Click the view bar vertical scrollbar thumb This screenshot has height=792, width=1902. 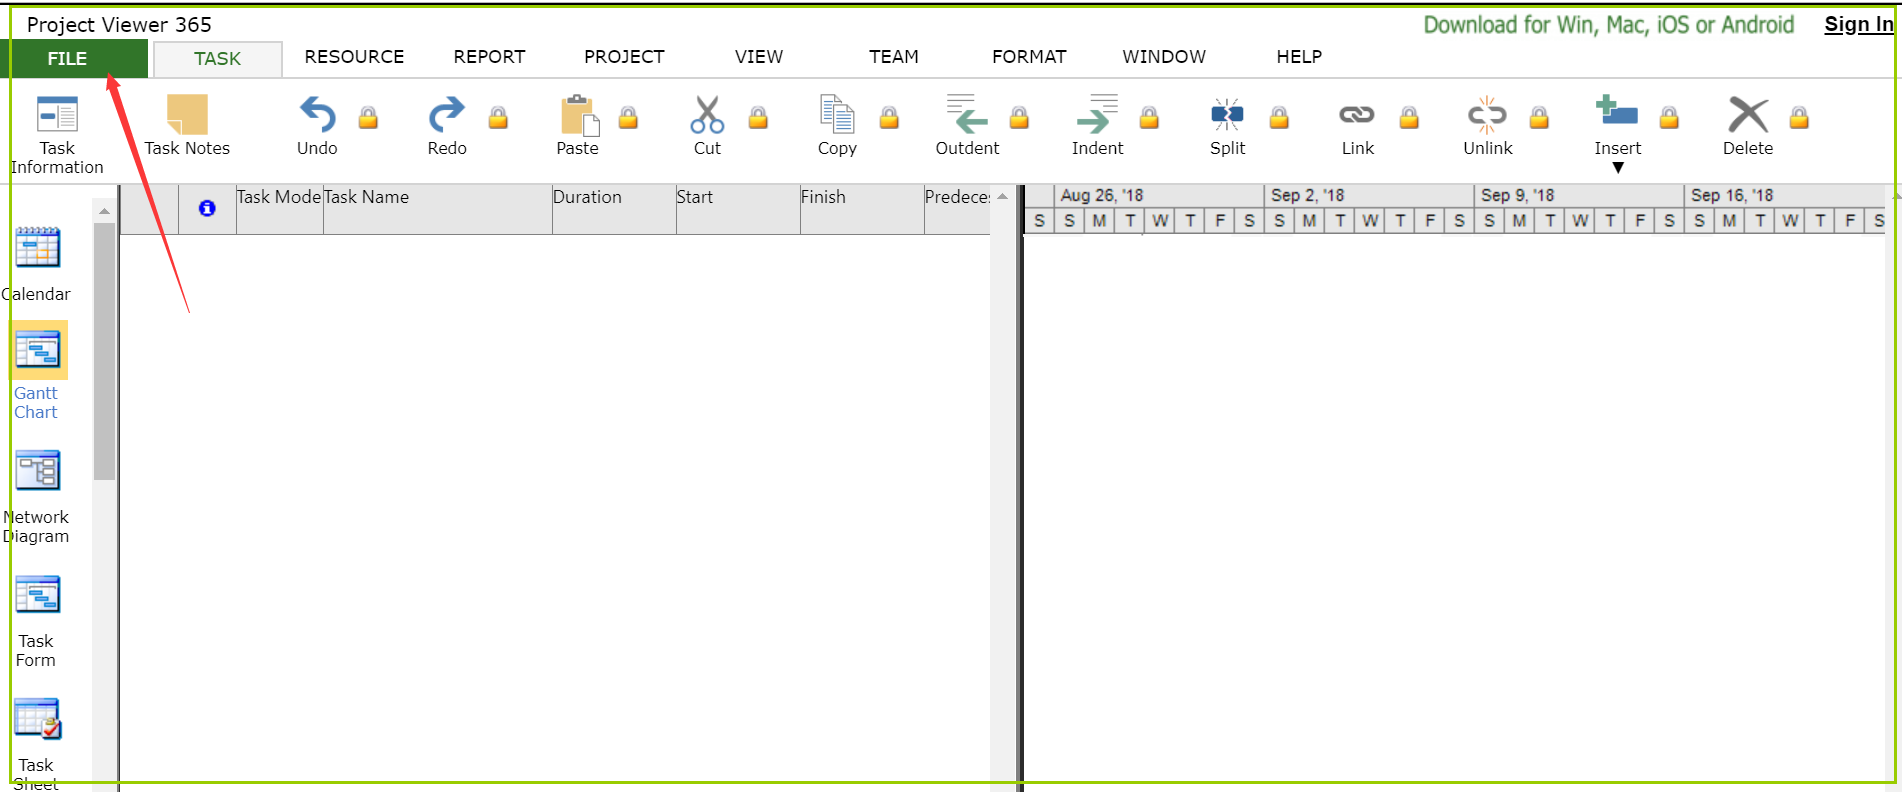(x=104, y=351)
